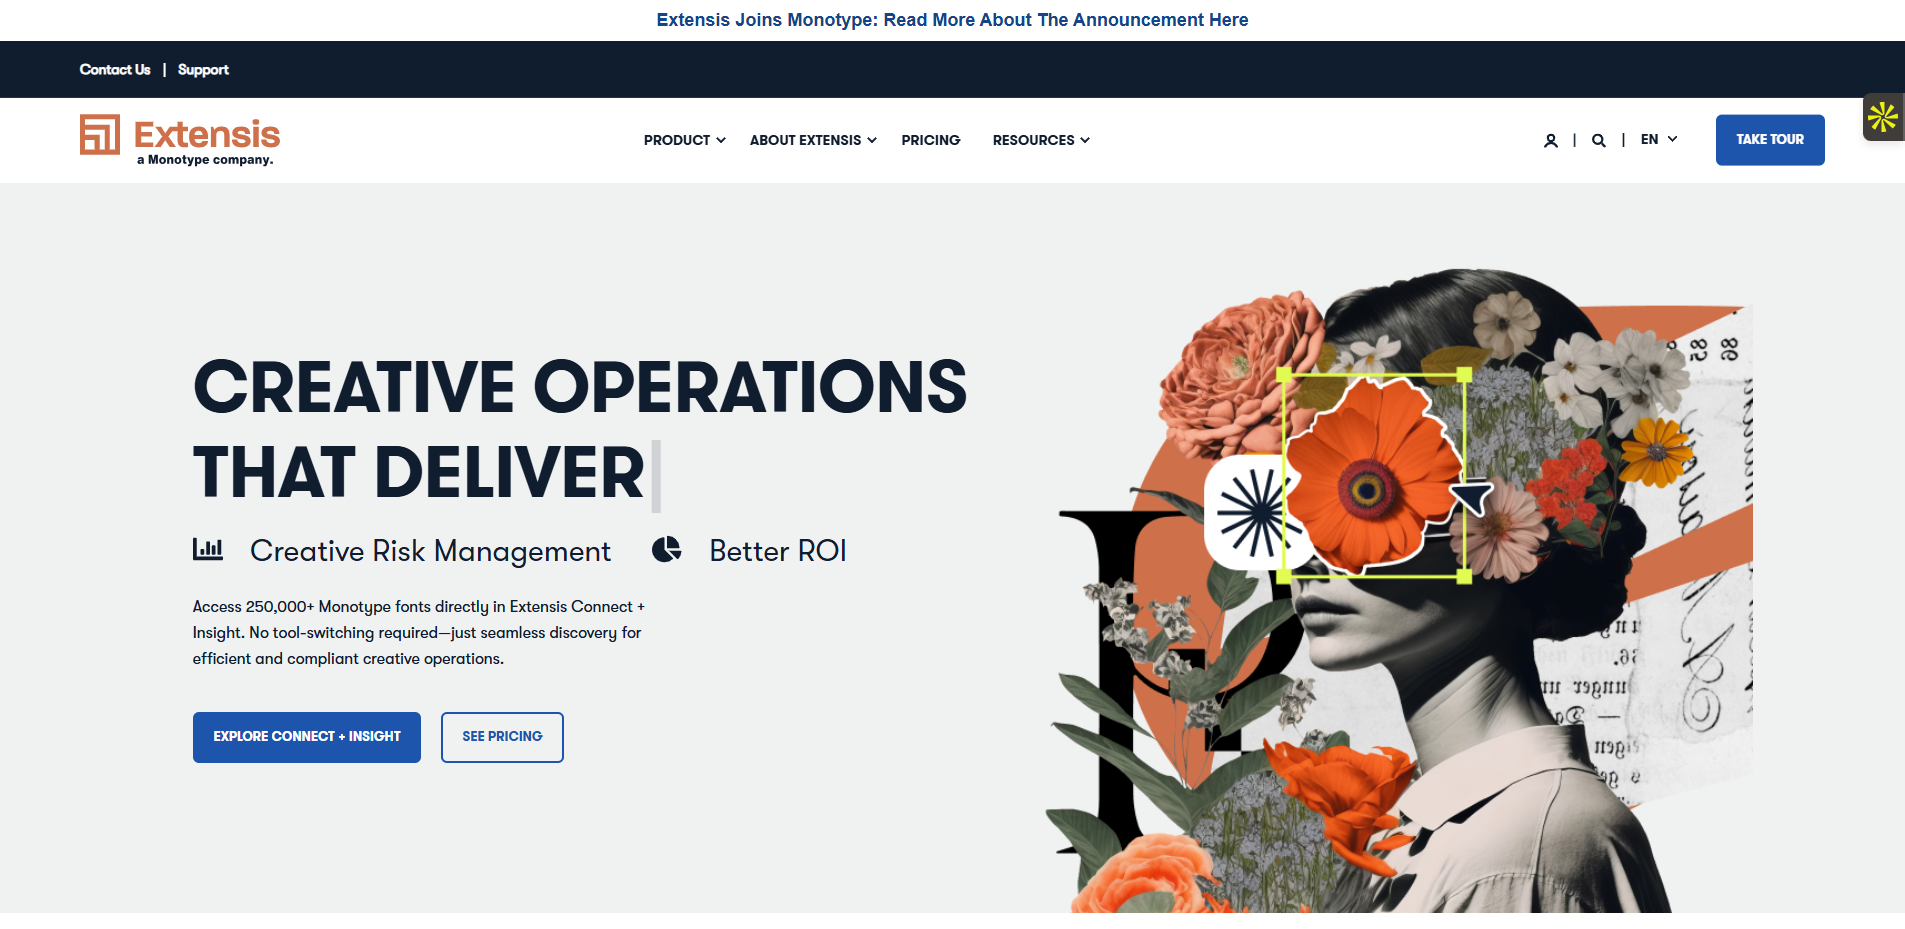Click the Contact Us link
Image resolution: width=1905 pixels, height=929 pixels.
point(115,69)
